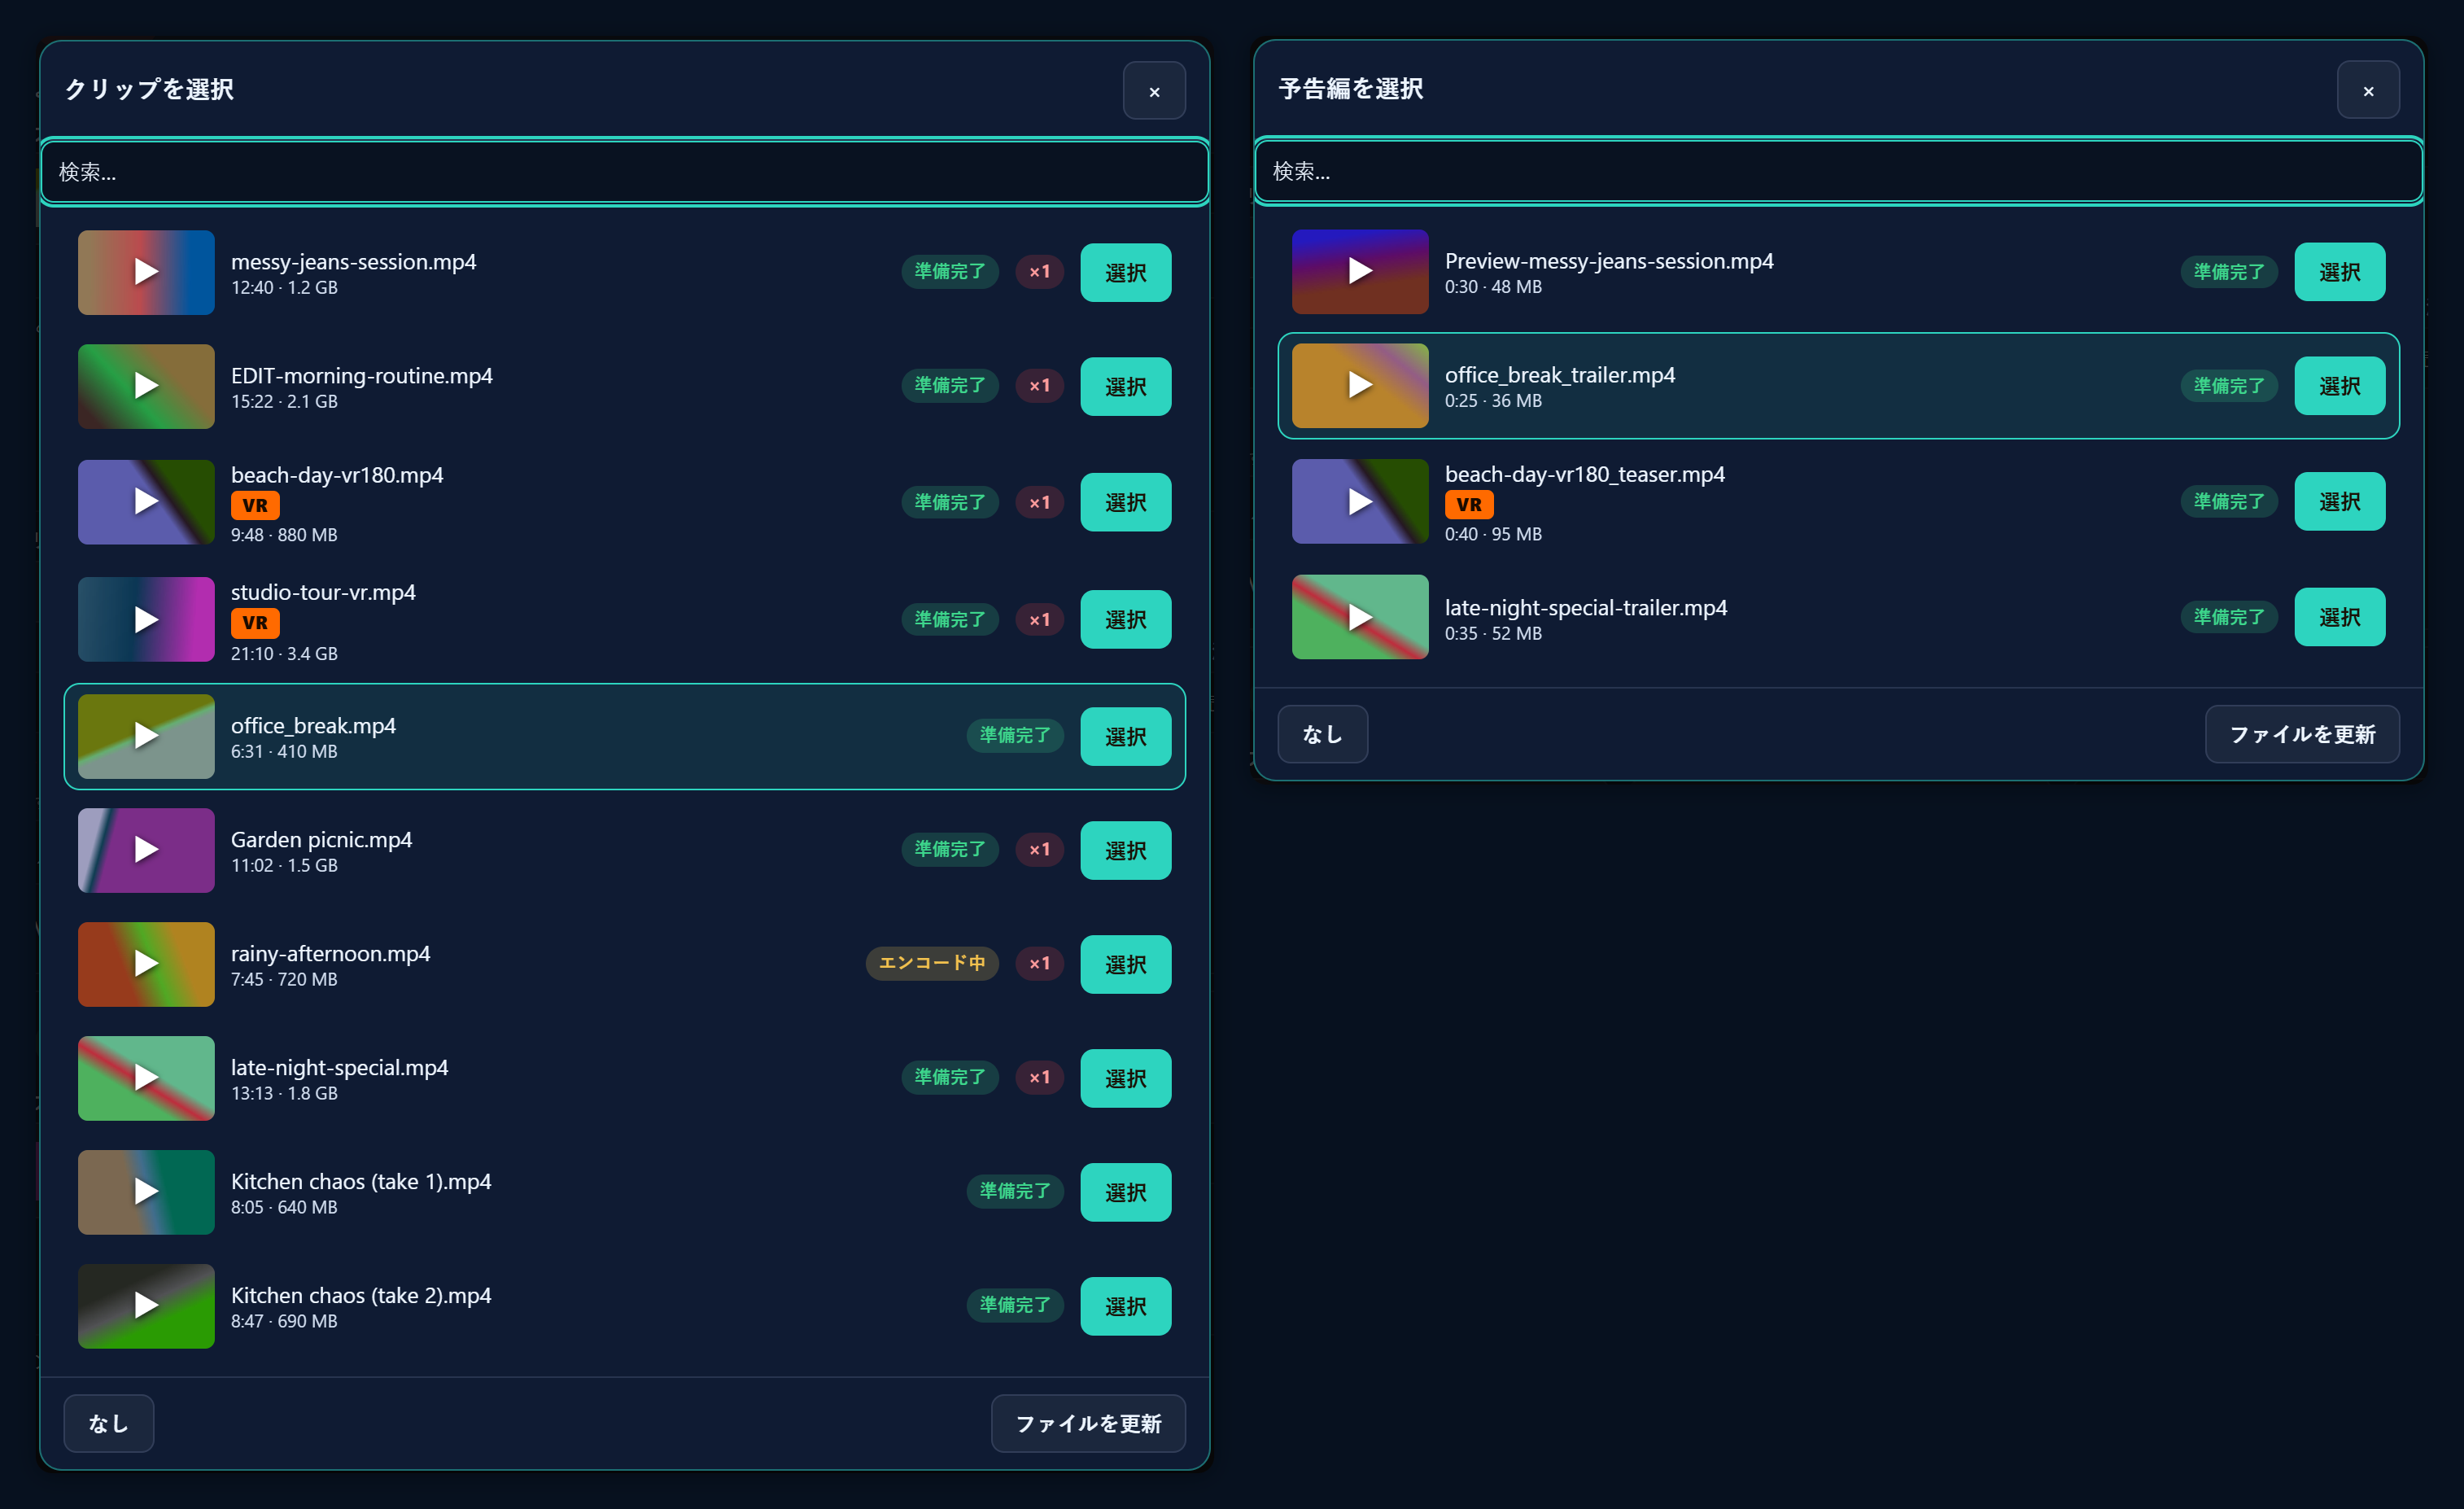Play the Kitchen chaos (take 2).mp4 thumbnail
This screenshot has height=1509, width=2464.
[146, 1306]
